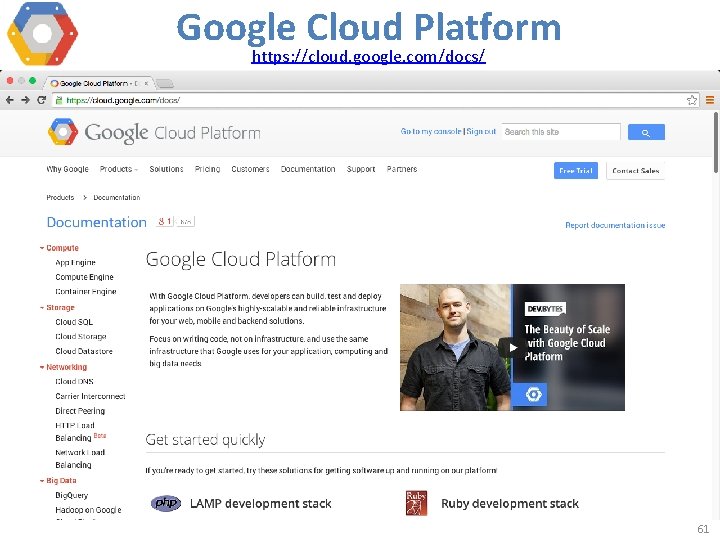
Task: Open Cloud Storage in sidebar
Action: (x=81, y=337)
